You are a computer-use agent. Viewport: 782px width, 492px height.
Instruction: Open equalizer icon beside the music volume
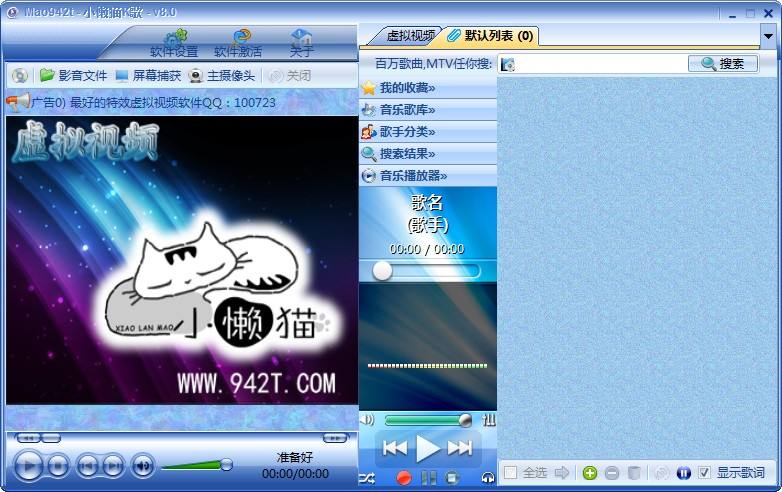489,420
